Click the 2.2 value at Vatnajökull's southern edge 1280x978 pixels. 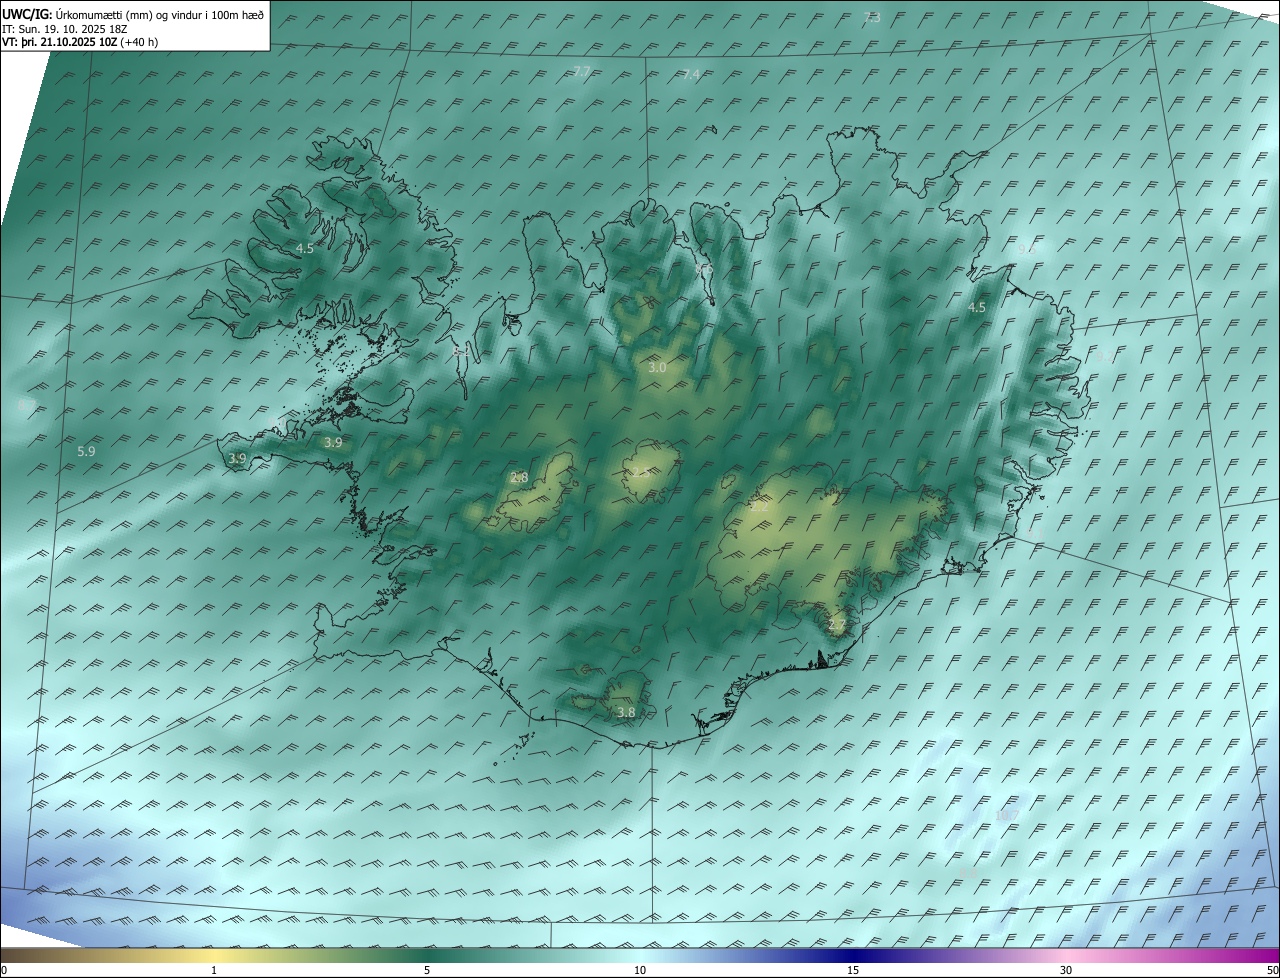point(837,626)
